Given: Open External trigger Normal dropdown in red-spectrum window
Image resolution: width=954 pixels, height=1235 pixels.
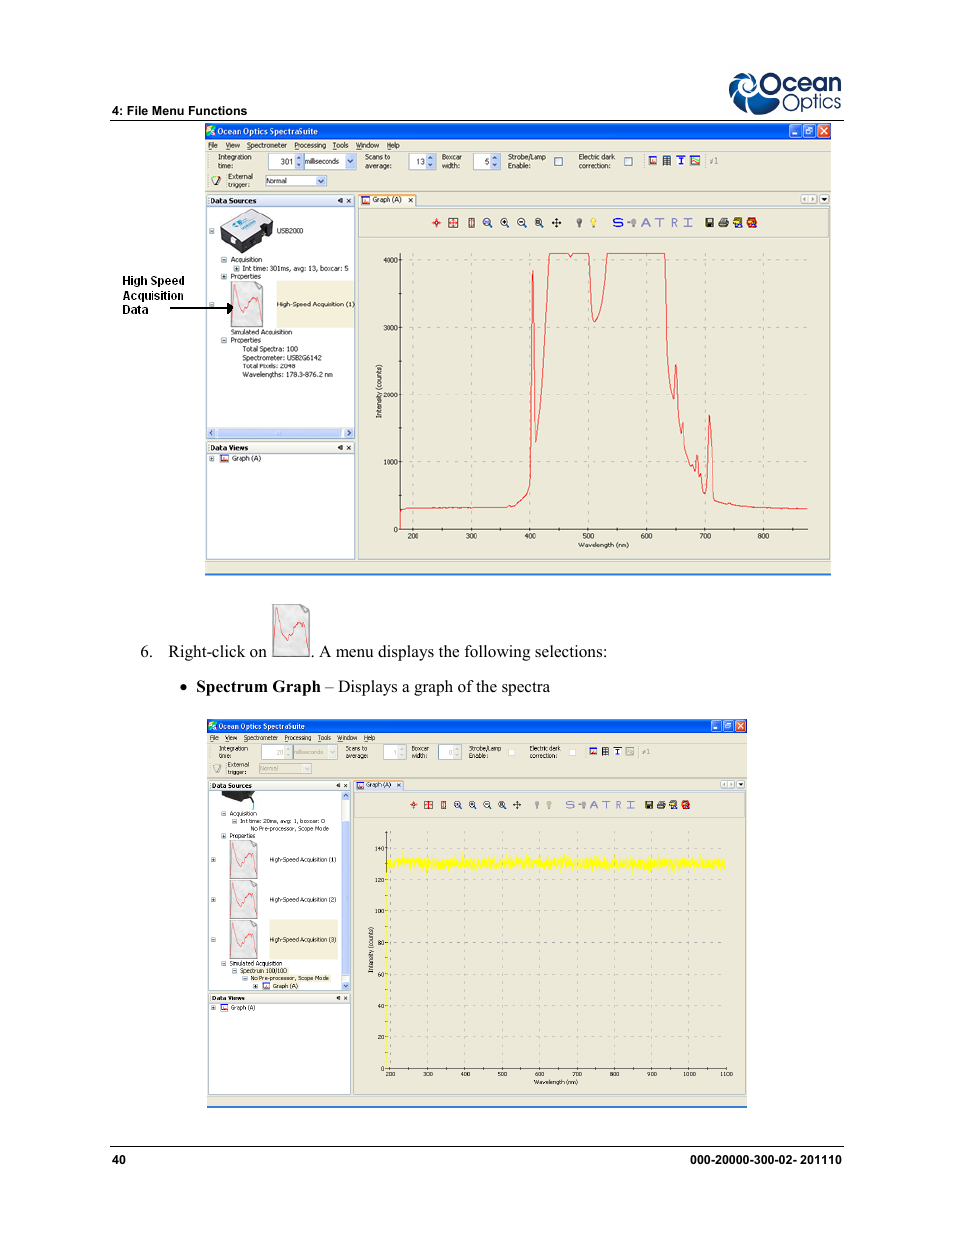Looking at the screenshot, I should (x=321, y=181).
